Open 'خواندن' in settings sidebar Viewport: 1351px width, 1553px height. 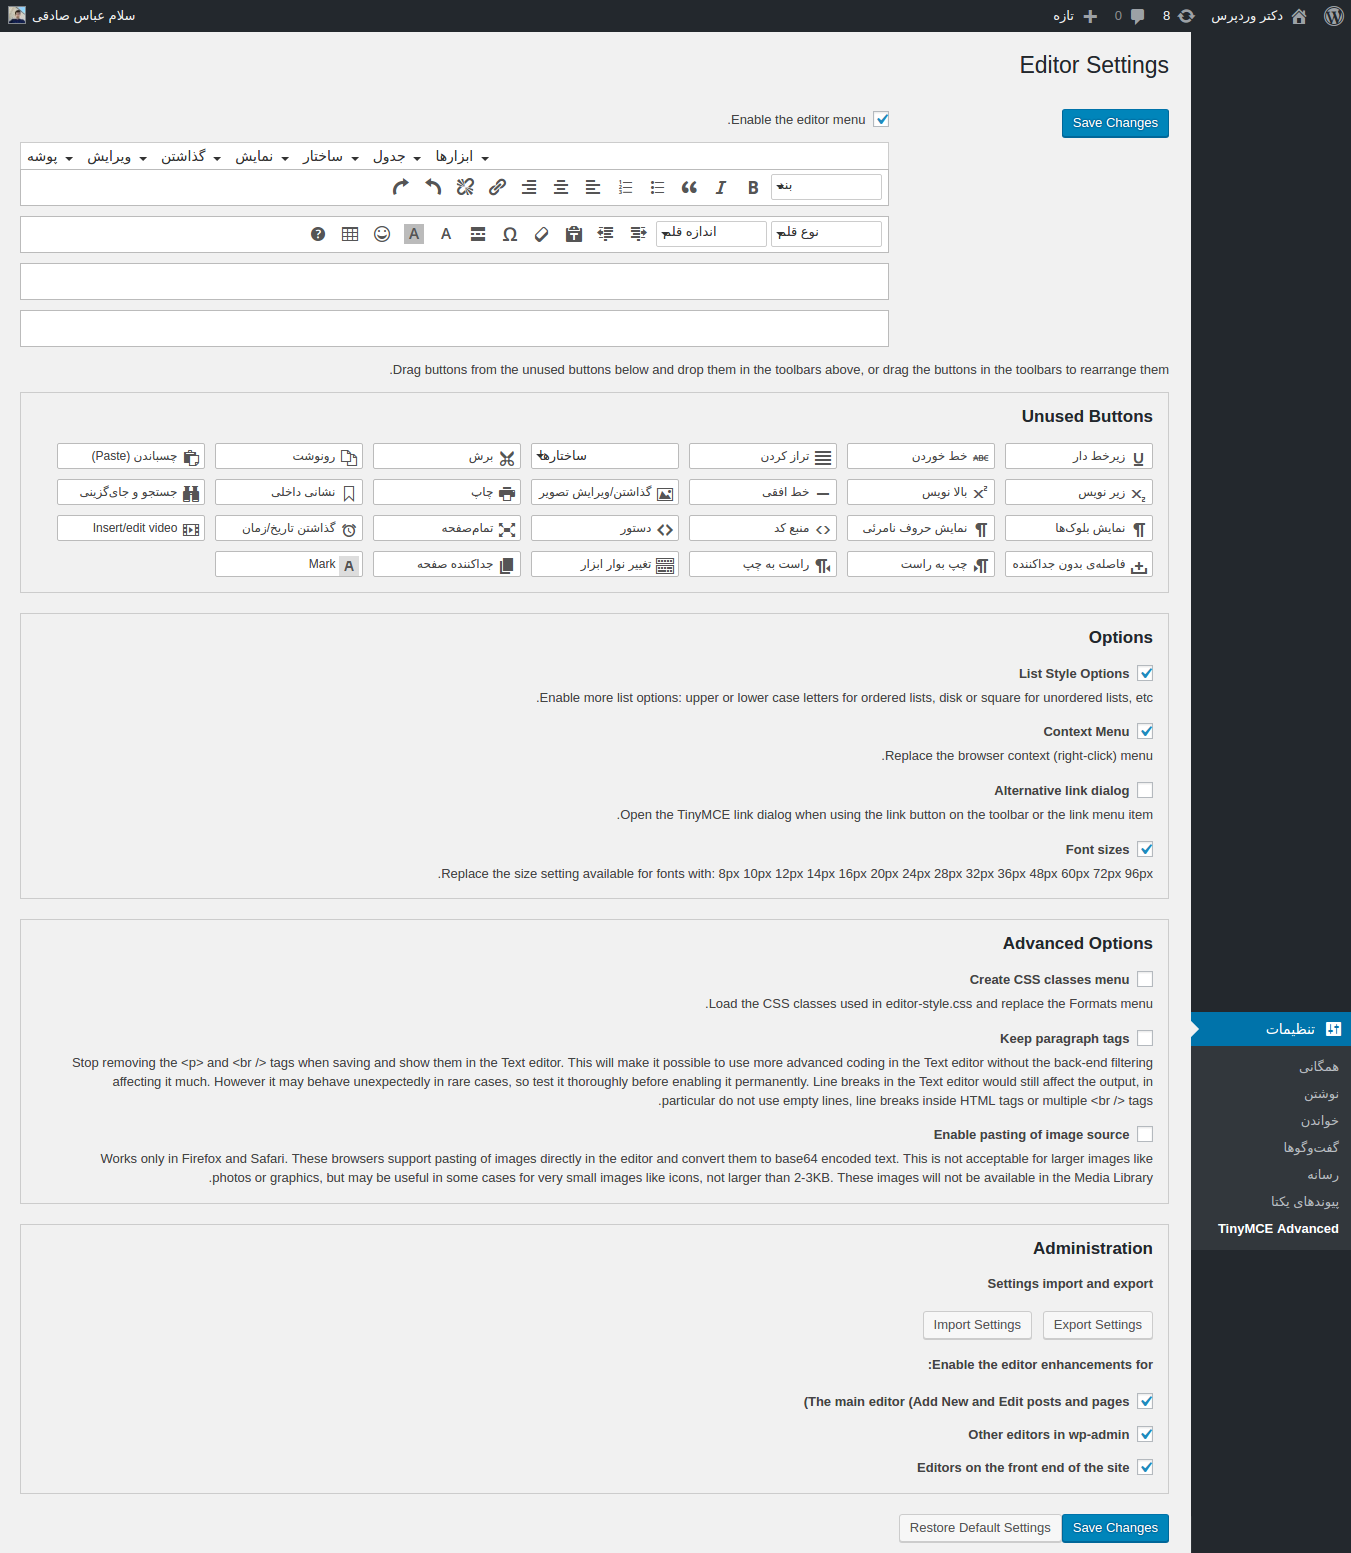coord(1319,1121)
